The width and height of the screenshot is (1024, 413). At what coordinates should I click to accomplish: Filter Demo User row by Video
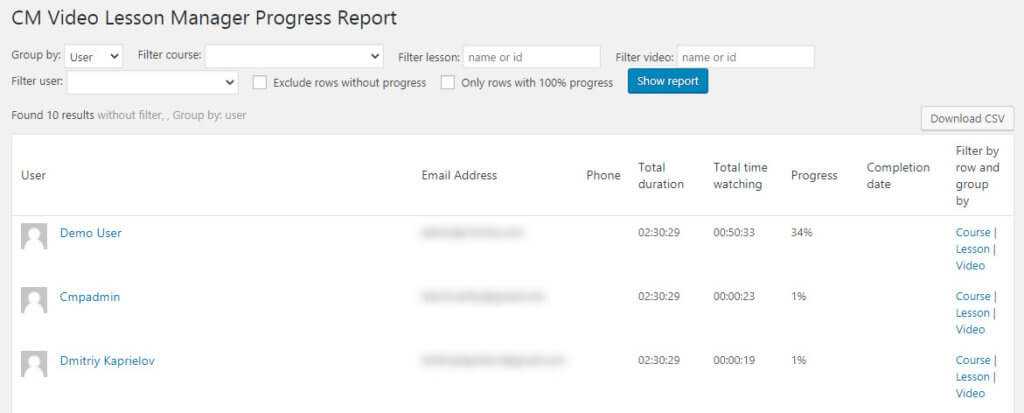[970, 265]
